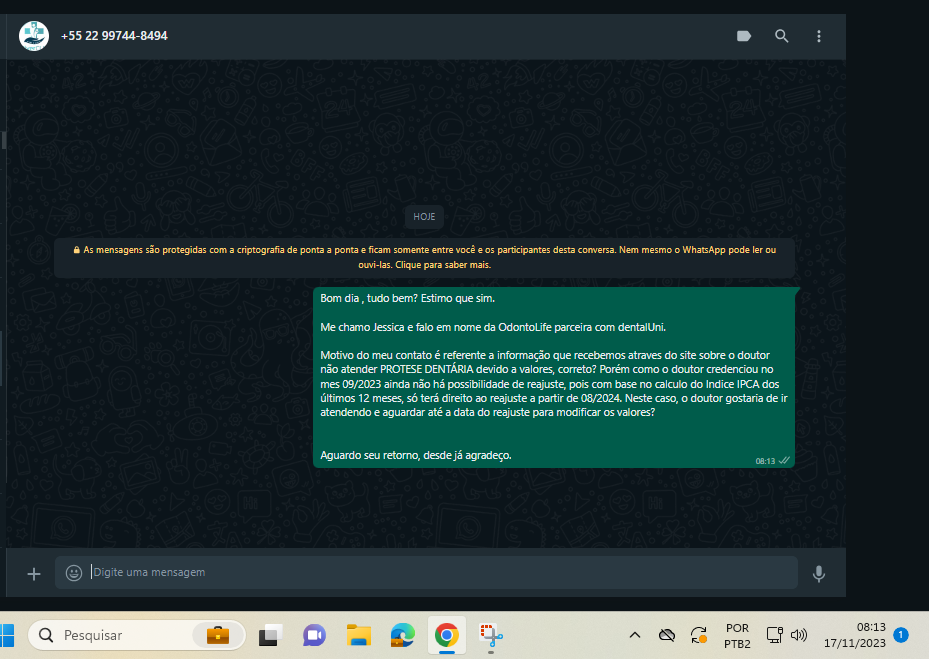Click the double-check delivery ticks
929x659 pixels.
[784, 460]
